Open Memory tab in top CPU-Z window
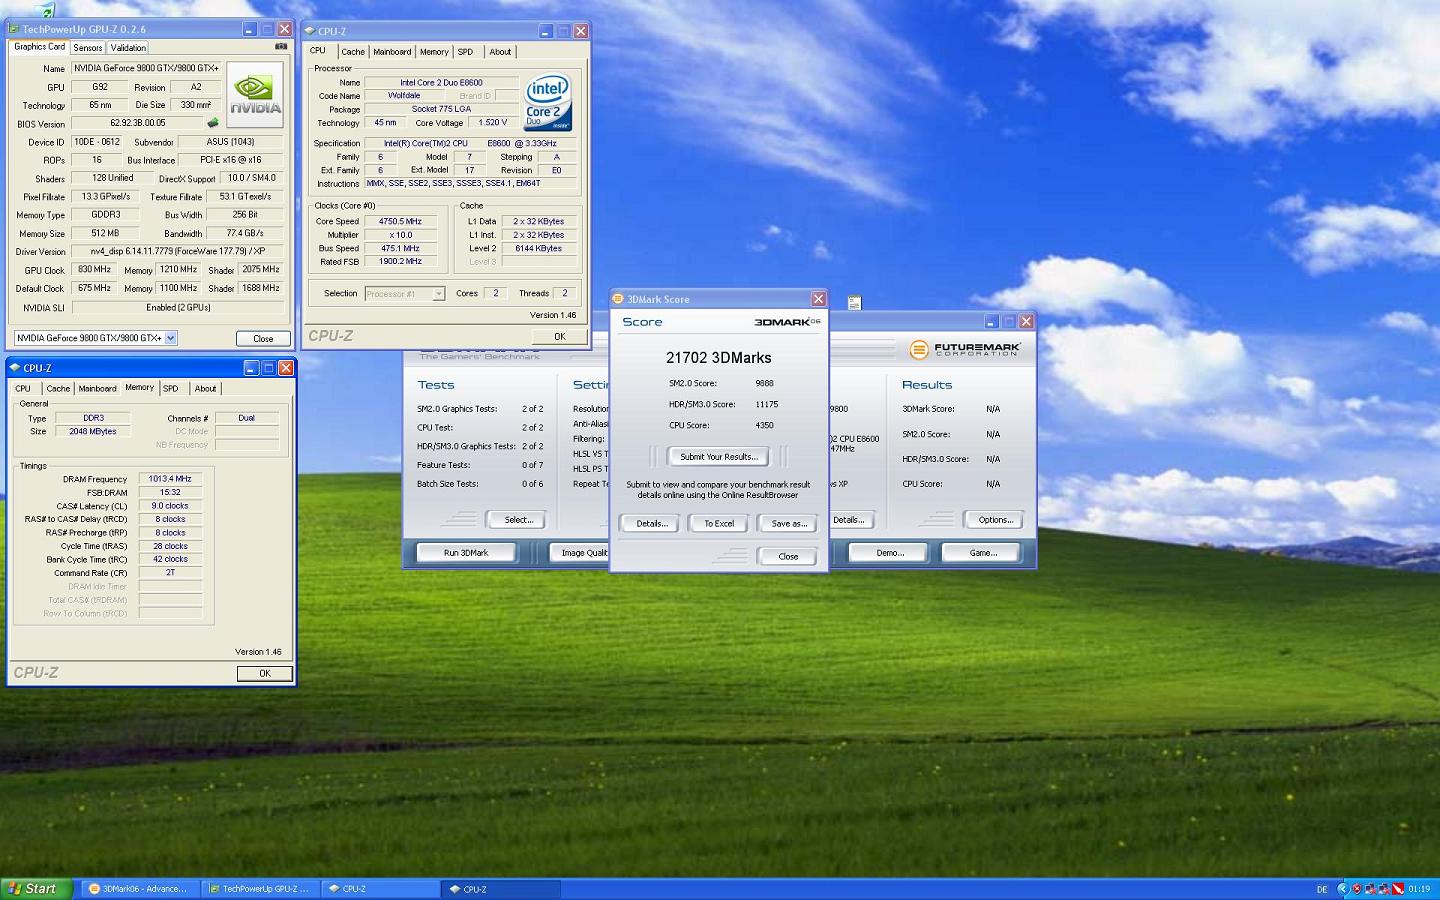Screen dimensions: 1440x900 pyautogui.click(x=434, y=52)
